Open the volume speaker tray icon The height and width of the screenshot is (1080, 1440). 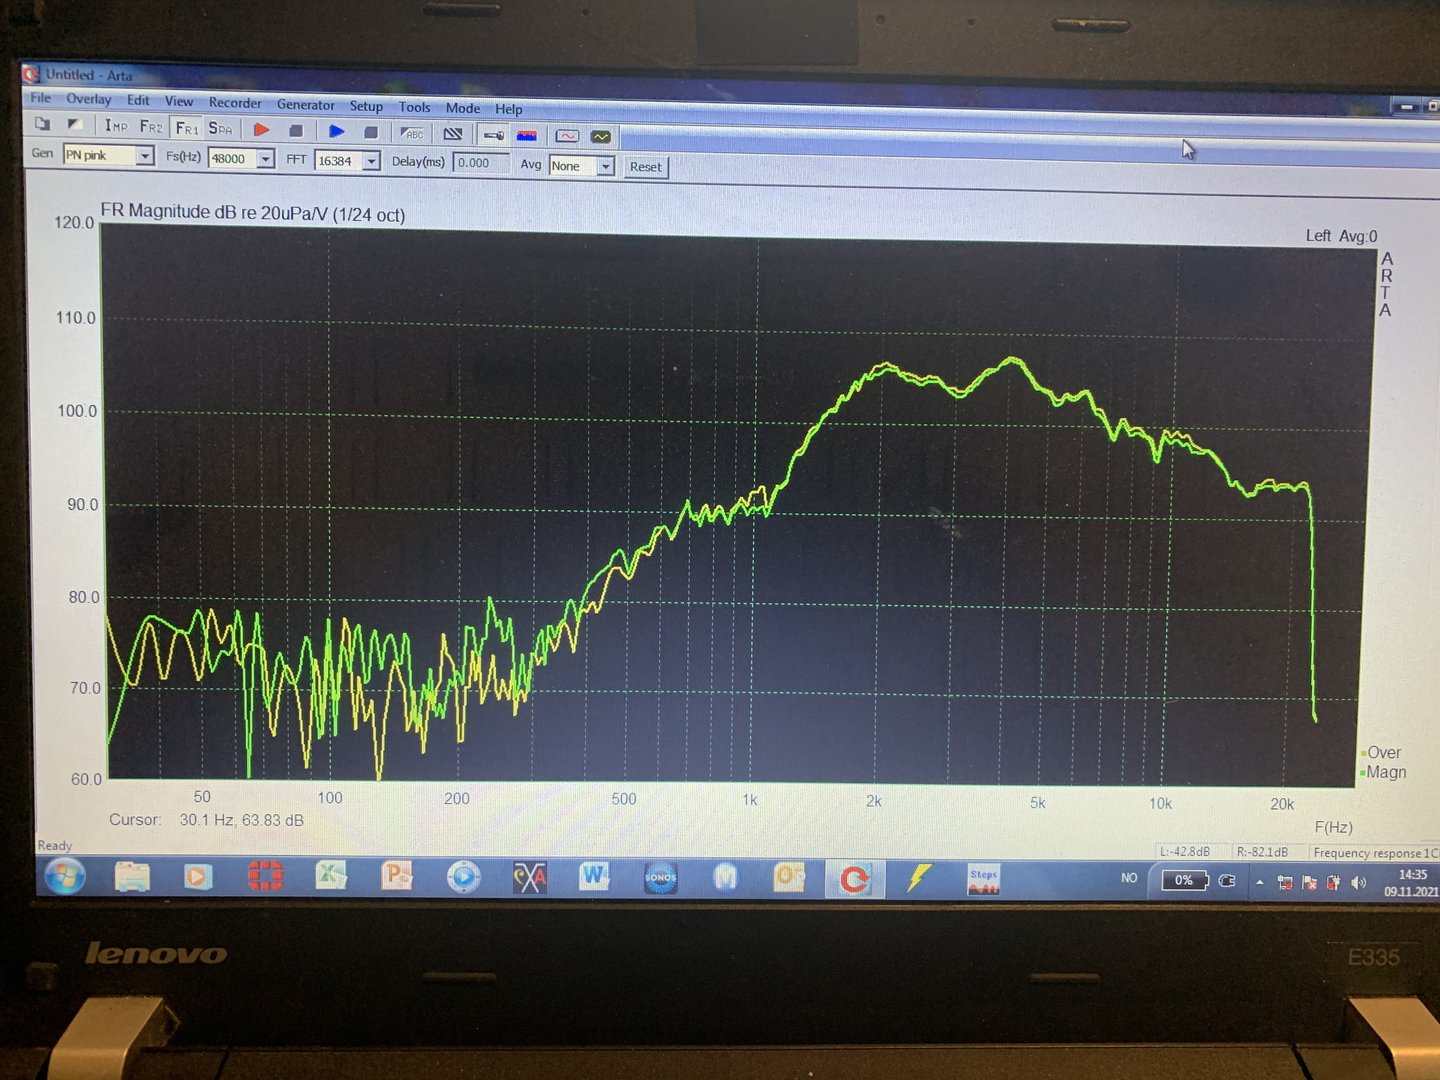tap(1358, 882)
